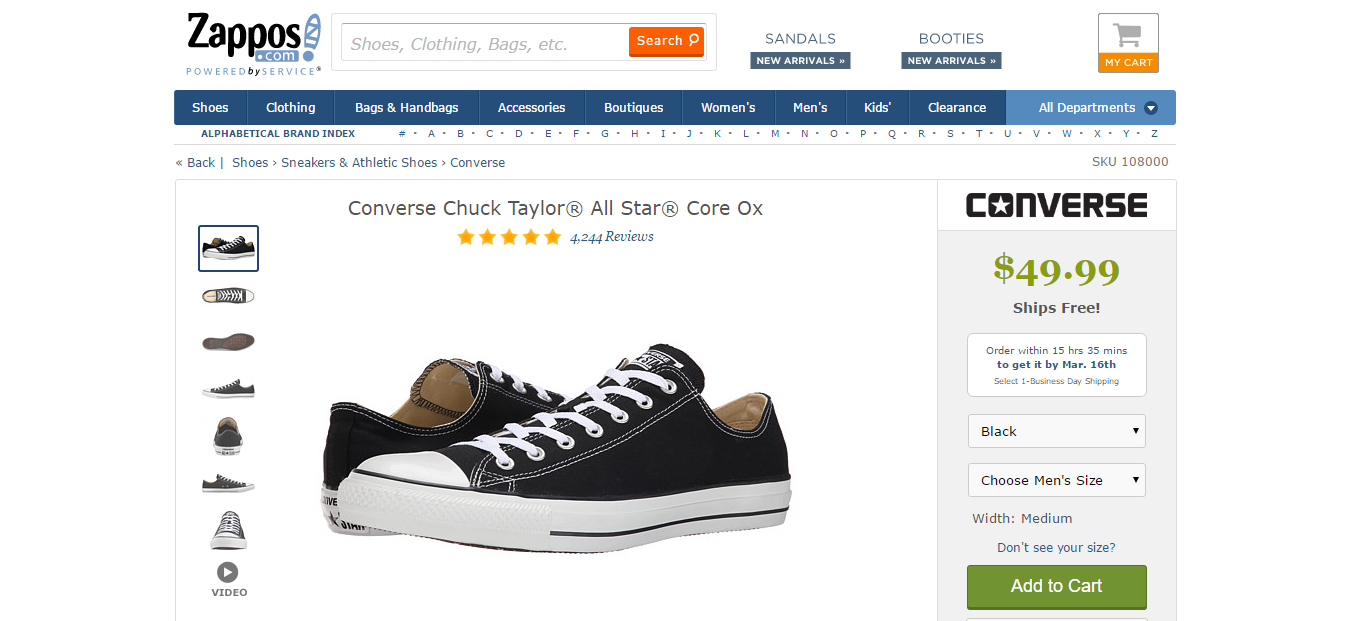The height and width of the screenshot is (621, 1349).
Task: Open the Clothing menu
Action: tap(290, 108)
